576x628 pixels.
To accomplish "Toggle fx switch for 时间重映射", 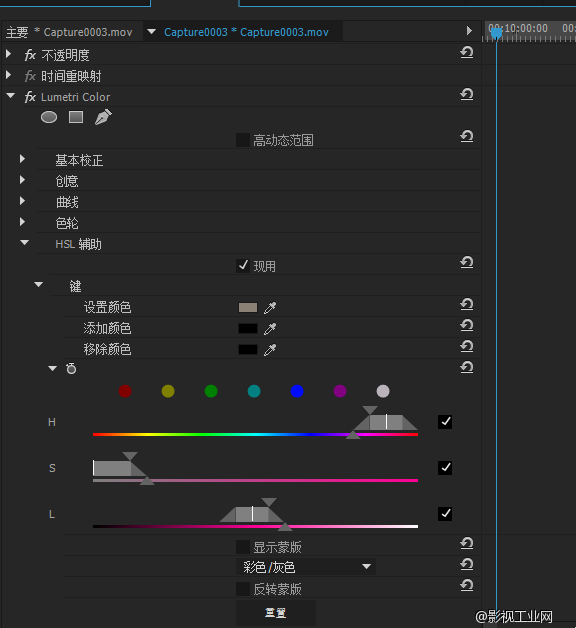I will 30,76.
